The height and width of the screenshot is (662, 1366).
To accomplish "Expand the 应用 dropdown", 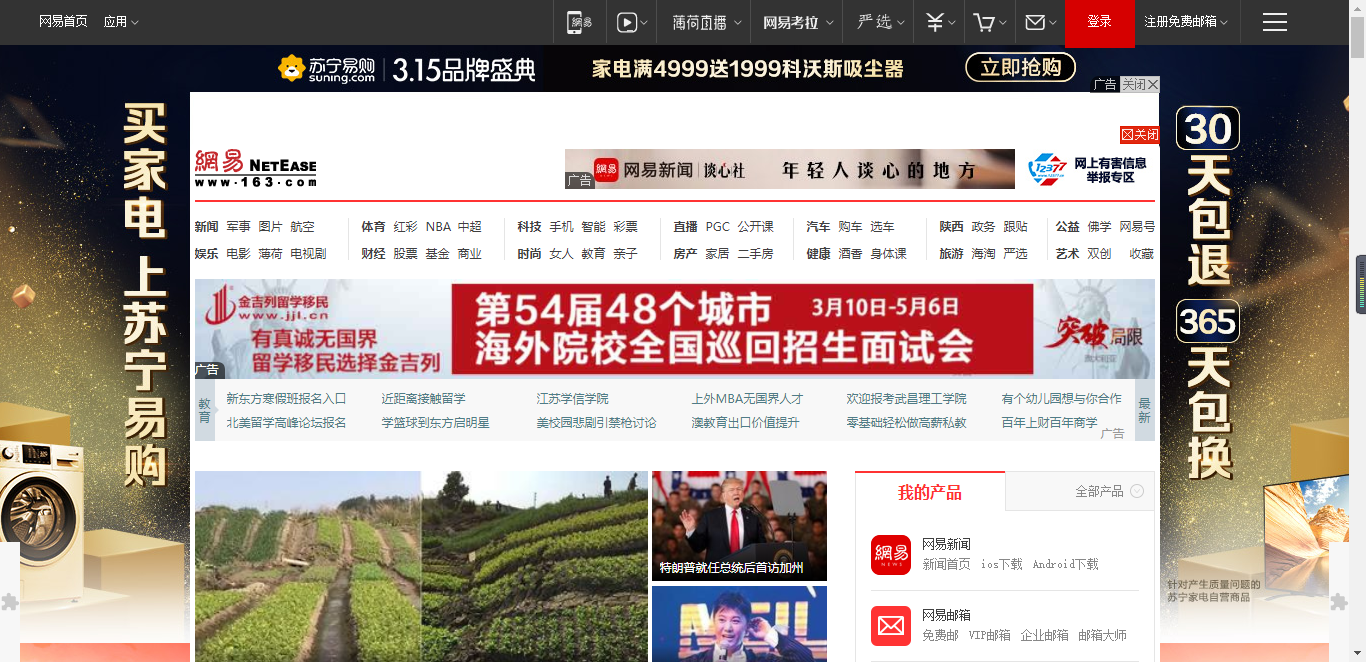I will (x=121, y=22).
